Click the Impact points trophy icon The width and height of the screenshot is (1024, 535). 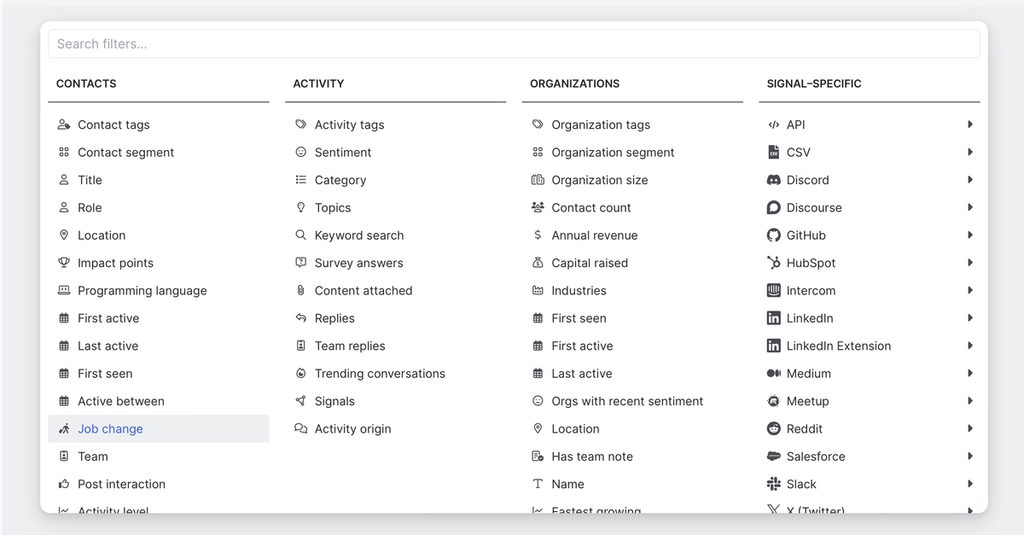tap(64, 263)
